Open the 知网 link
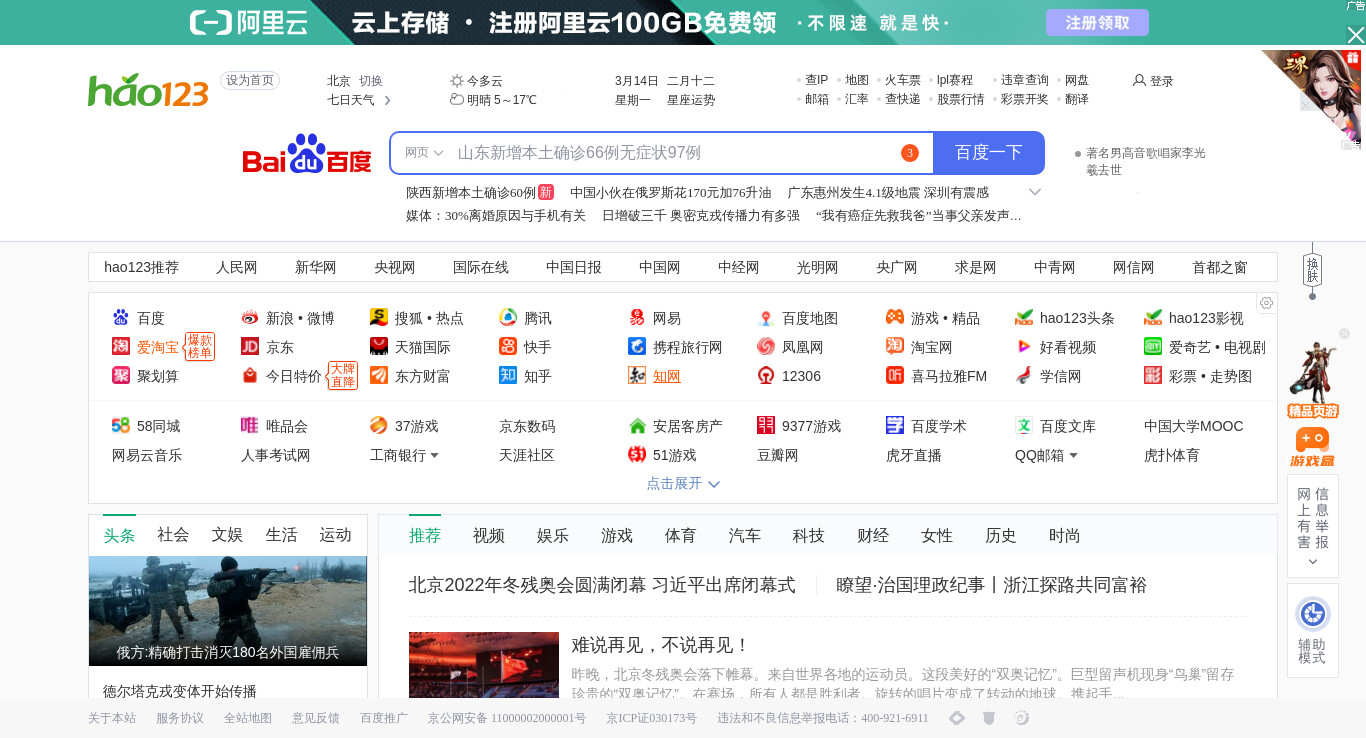Screen dimensions: 1366x738 pos(667,376)
